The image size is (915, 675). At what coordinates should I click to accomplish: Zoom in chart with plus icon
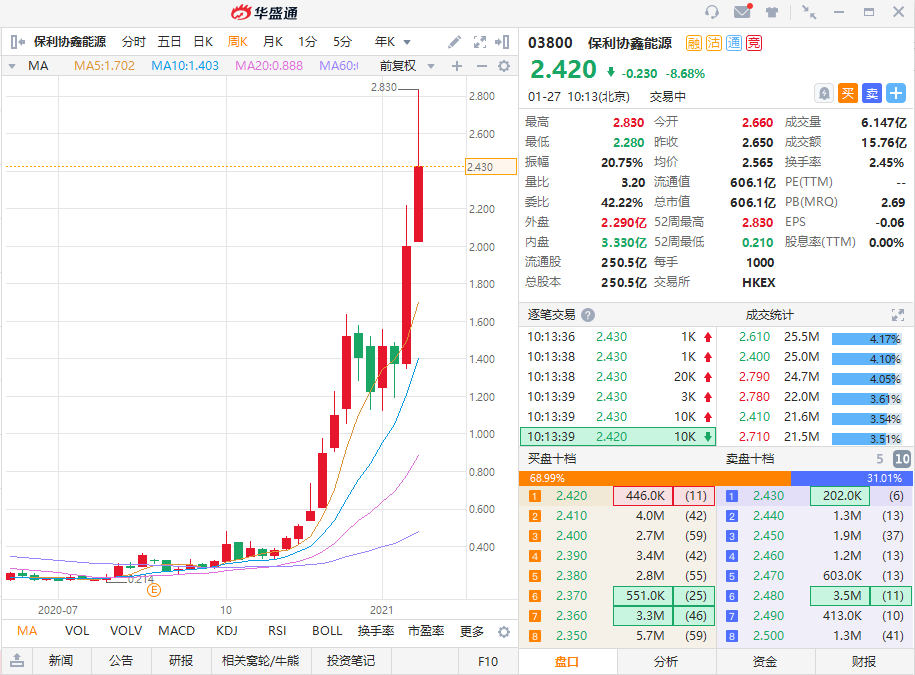(457, 66)
